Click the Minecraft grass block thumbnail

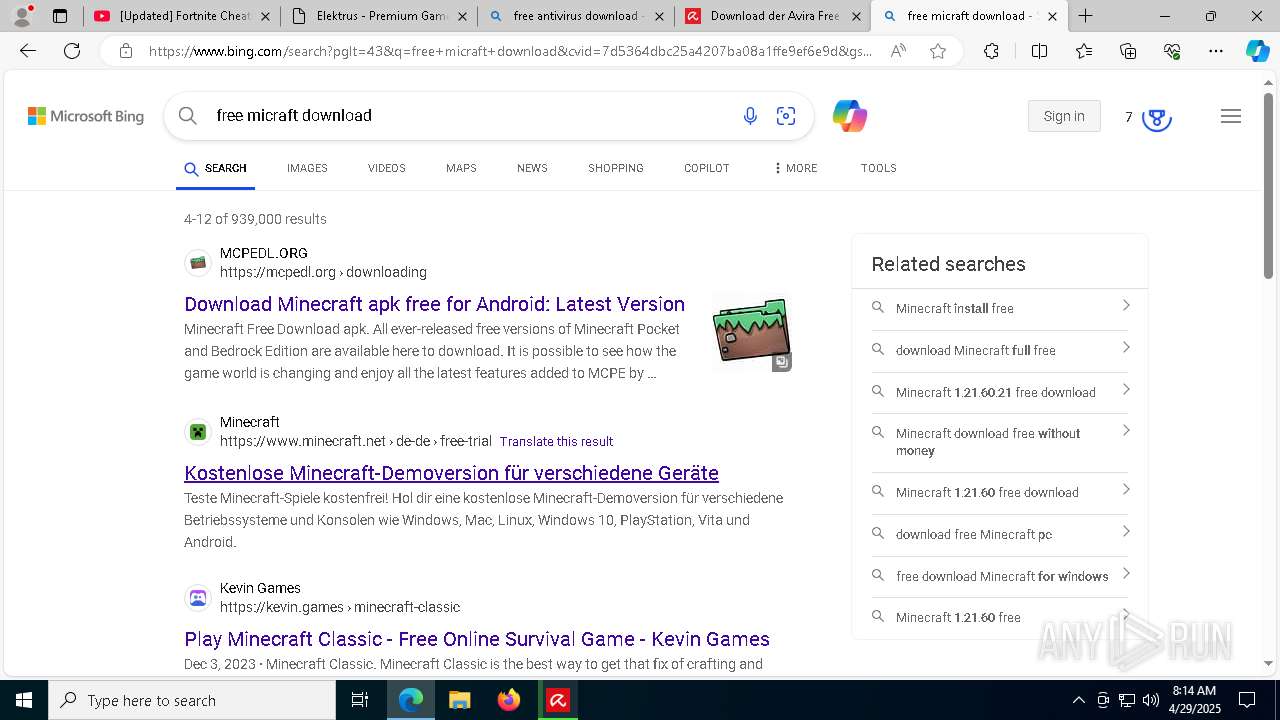(x=752, y=333)
